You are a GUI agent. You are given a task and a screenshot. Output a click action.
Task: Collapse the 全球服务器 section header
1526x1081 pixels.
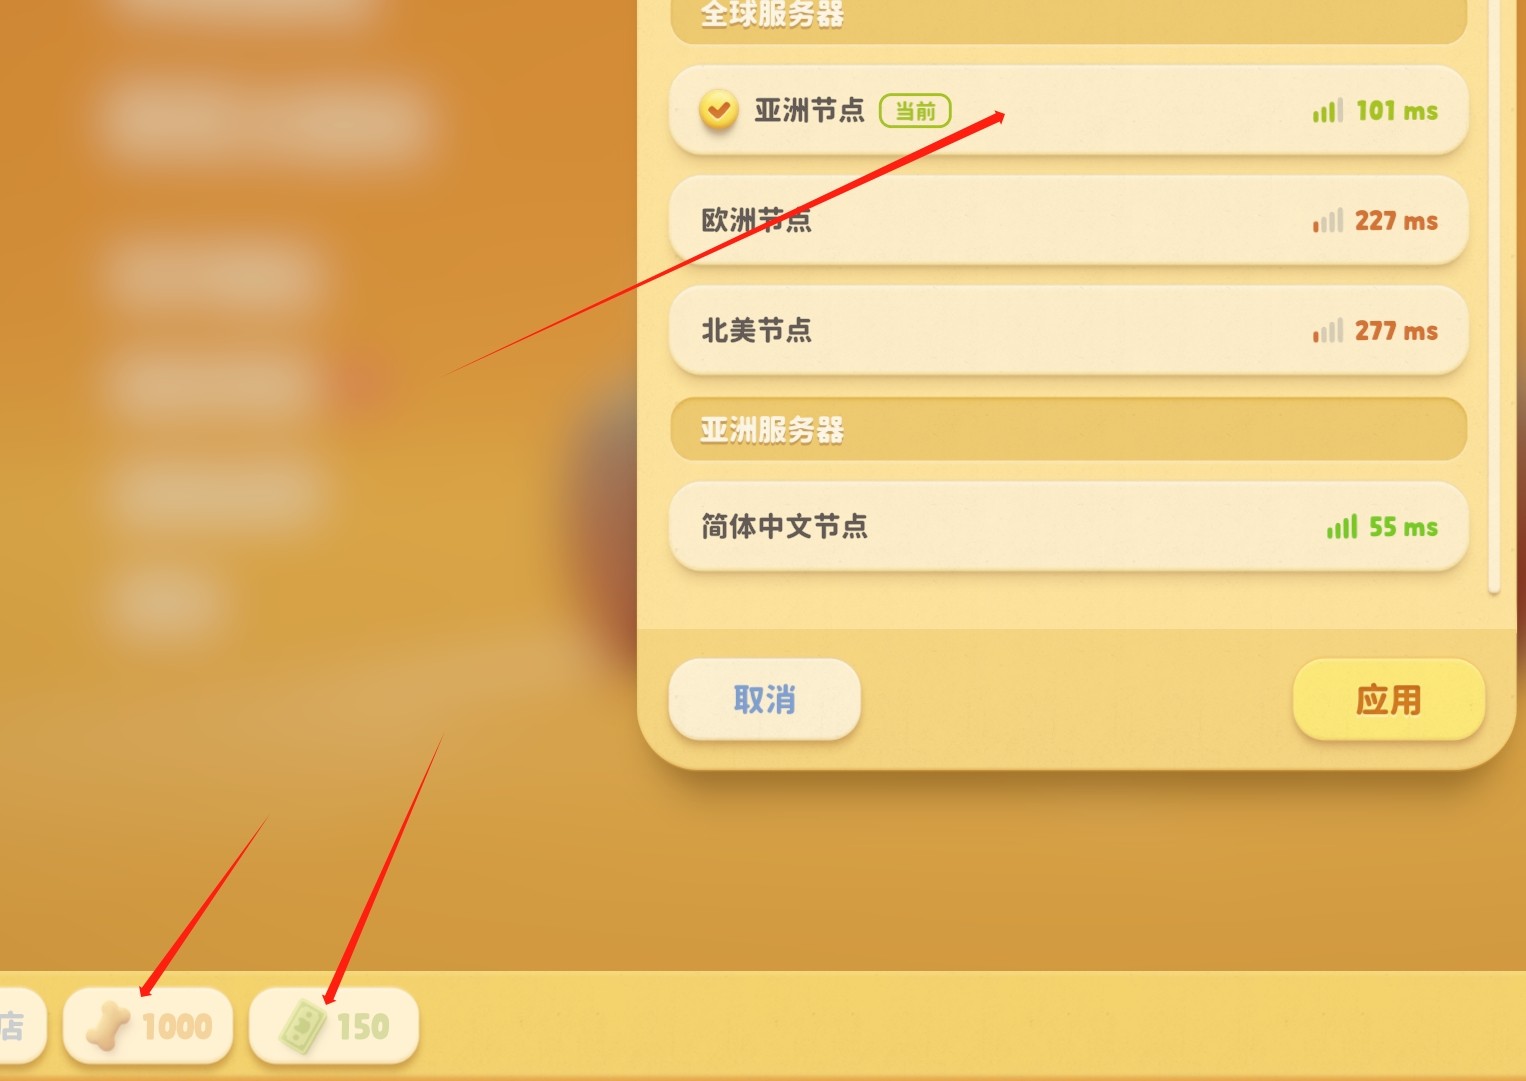click(1068, 16)
